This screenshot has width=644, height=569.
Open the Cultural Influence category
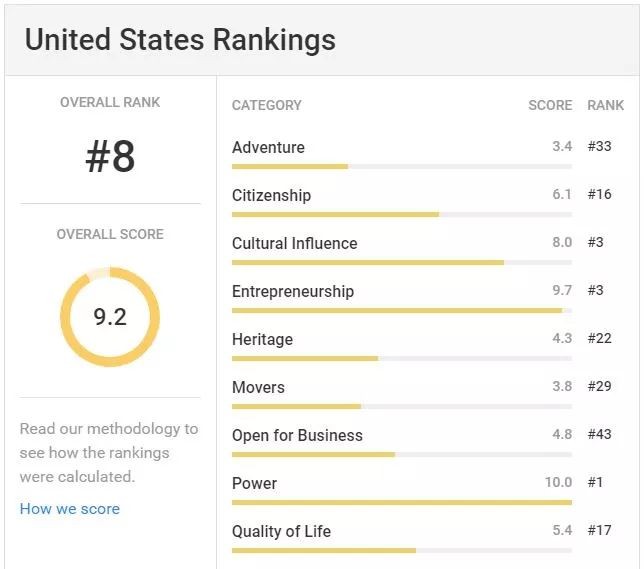click(x=294, y=244)
